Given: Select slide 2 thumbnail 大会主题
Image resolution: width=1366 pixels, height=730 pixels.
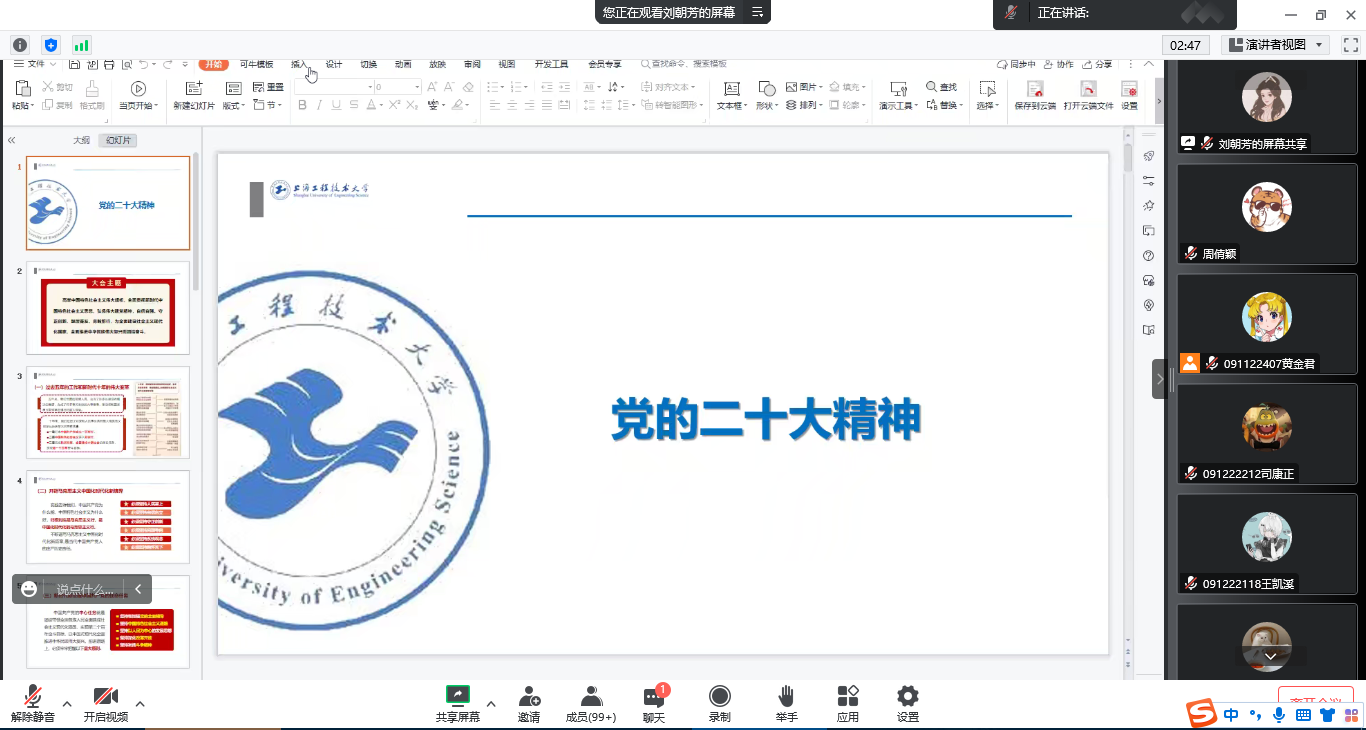Looking at the screenshot, I should click(108, 308).
